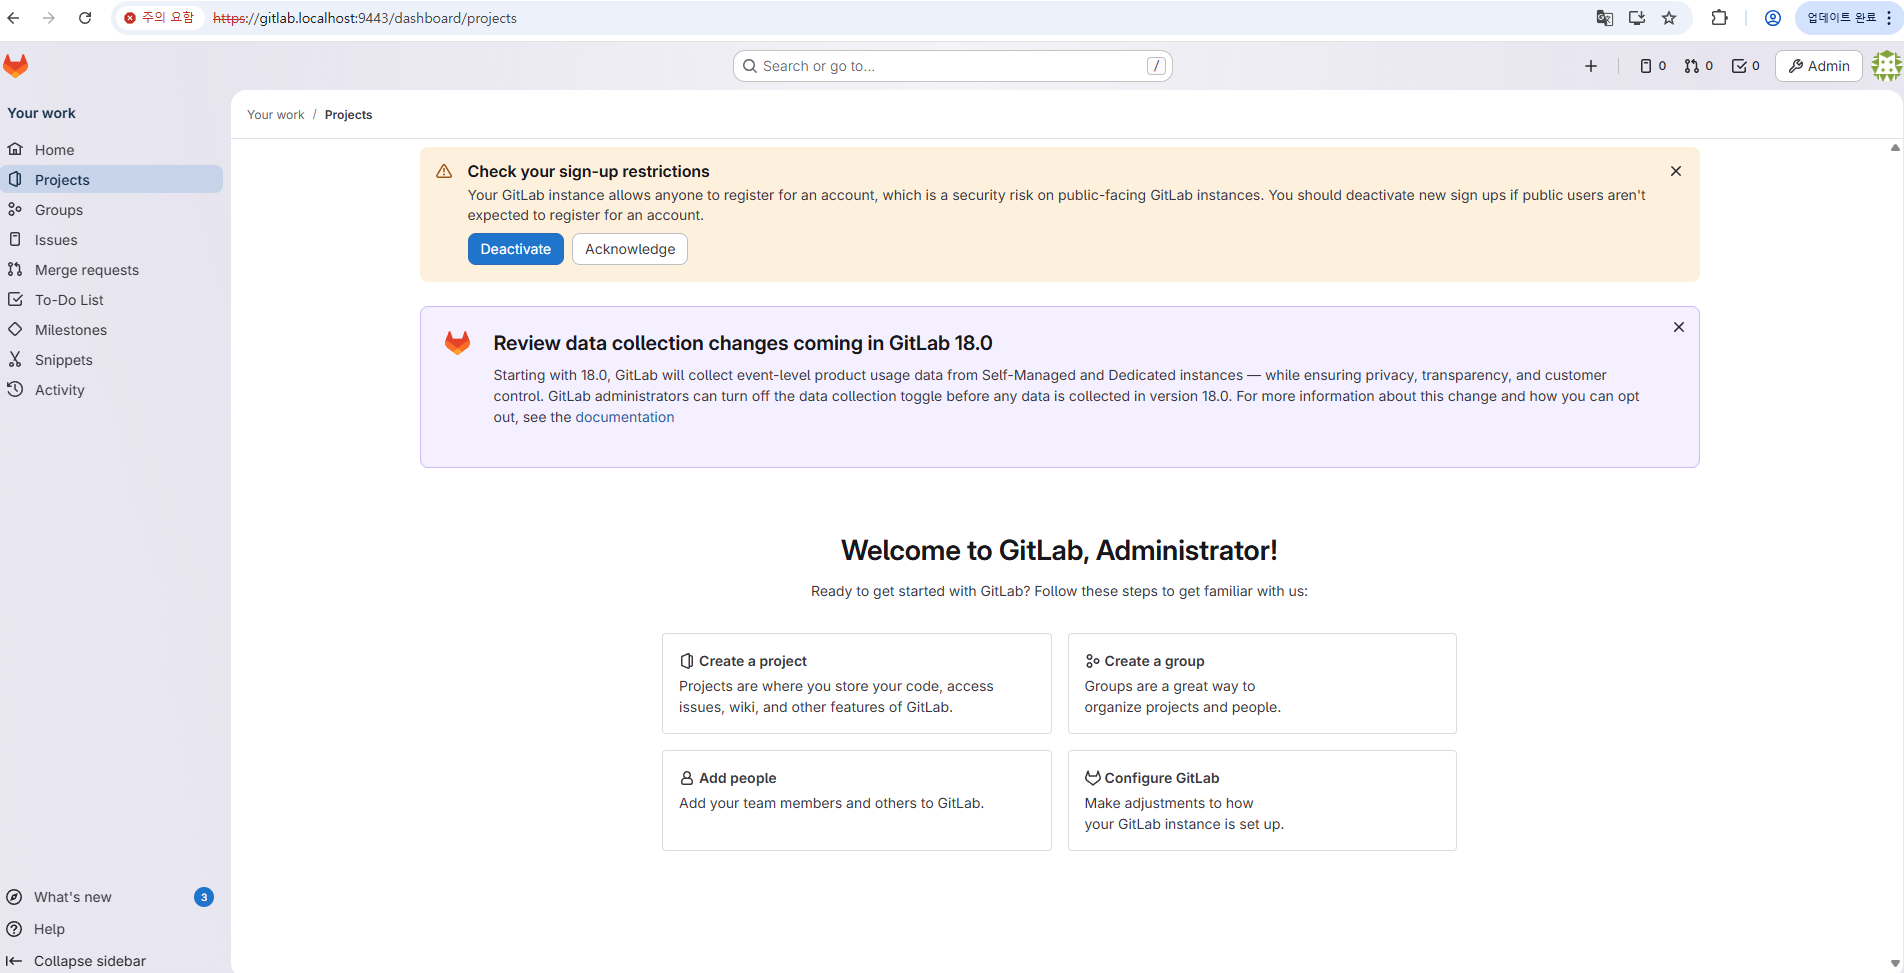Focus the Search or go to field
Viewport: 1904px width, 973px height.
[x=953, y=66]
